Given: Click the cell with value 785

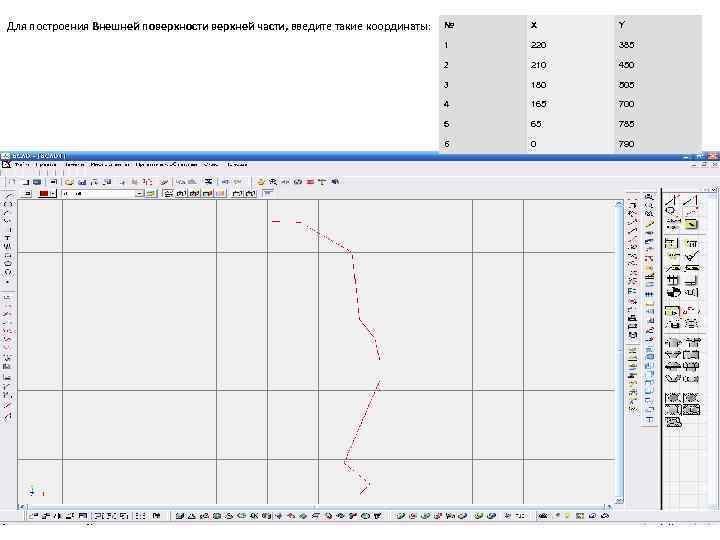Looking at the screenshot, I should [x=626, y=124].
